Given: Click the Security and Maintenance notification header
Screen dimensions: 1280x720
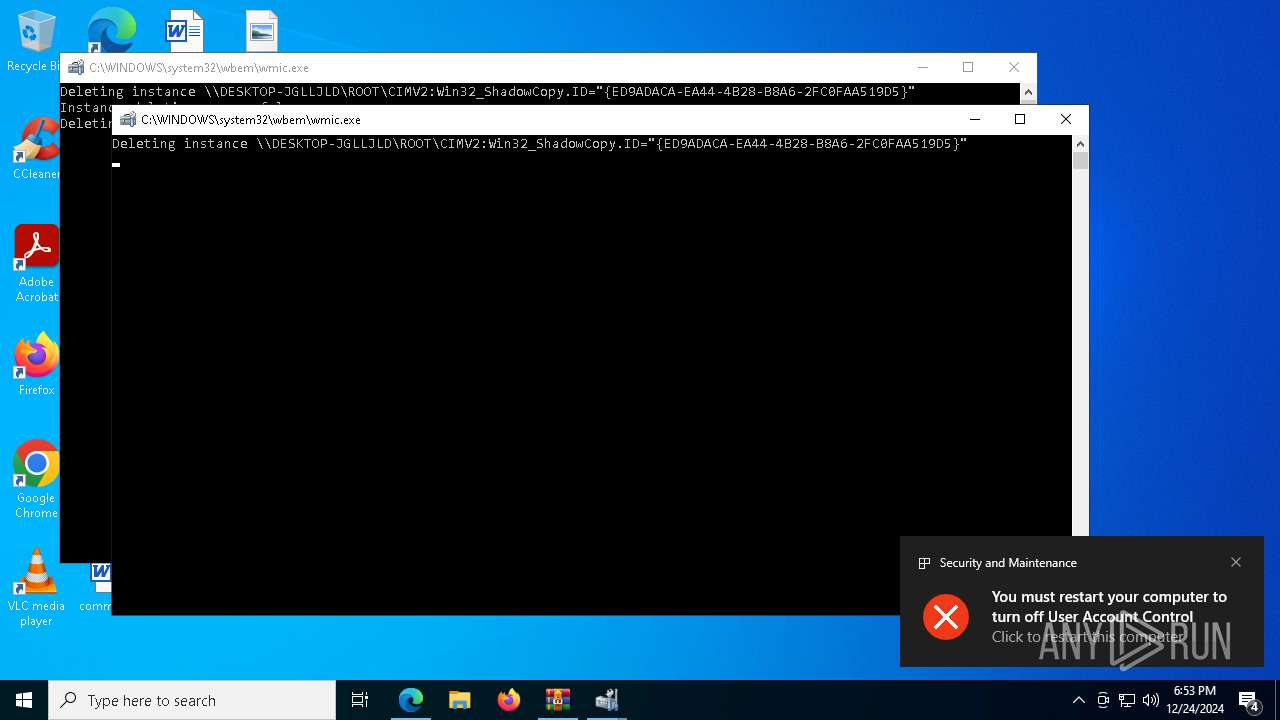Looking at the screenshot, I should [x=1008, y=563].
